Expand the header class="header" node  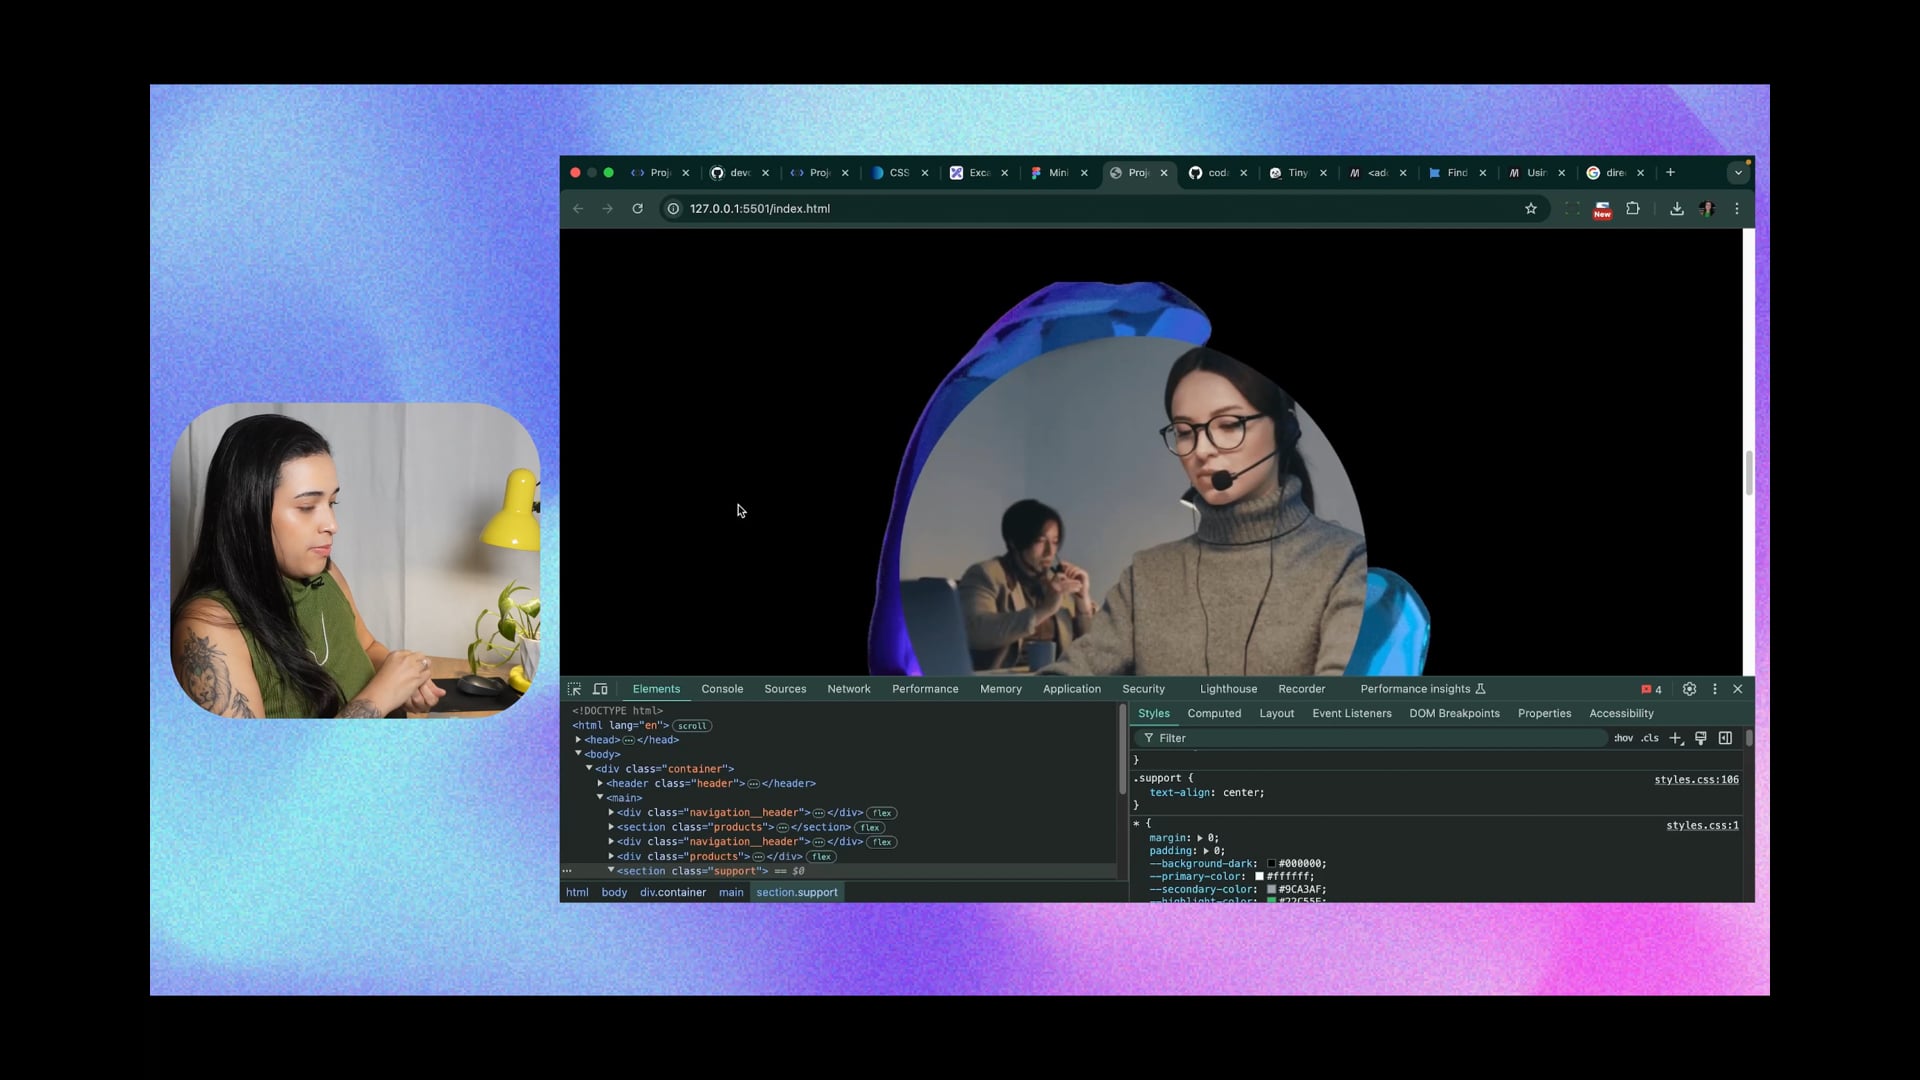(600, 783)
